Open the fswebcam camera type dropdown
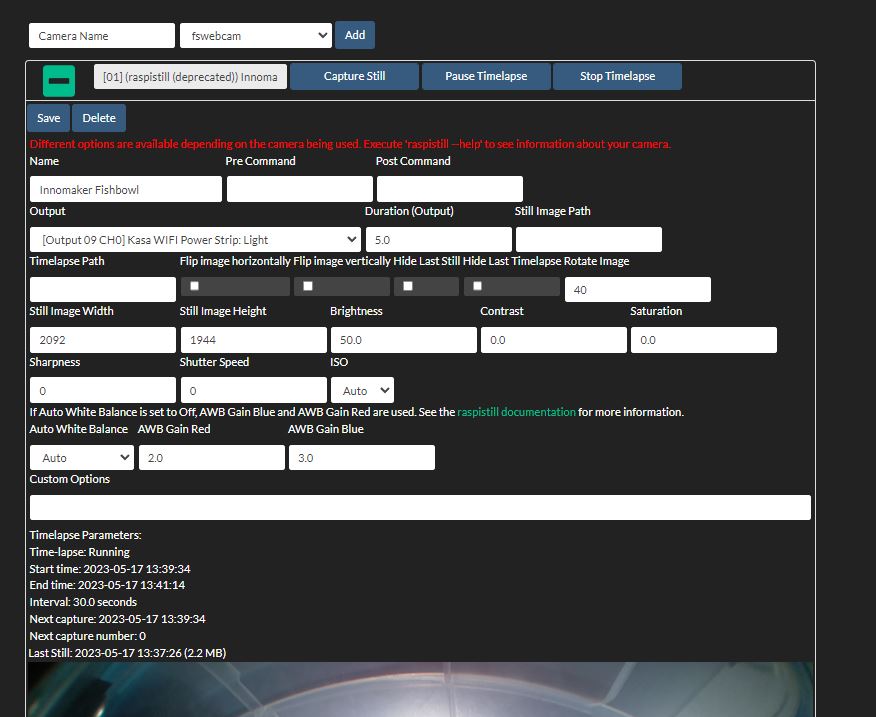Image resolution: width=876 pixels, height=717 pixels. click(255, 34)
